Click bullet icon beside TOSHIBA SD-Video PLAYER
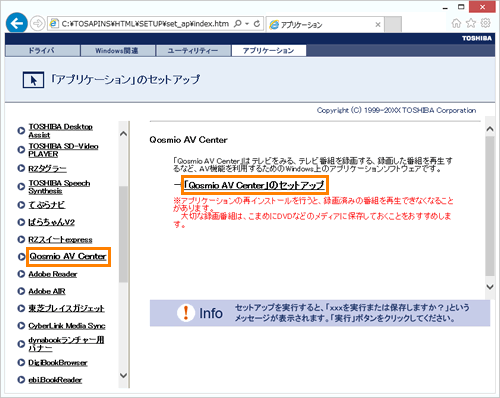The width and height of the screenshot is (500, 398). coord(21,150)
